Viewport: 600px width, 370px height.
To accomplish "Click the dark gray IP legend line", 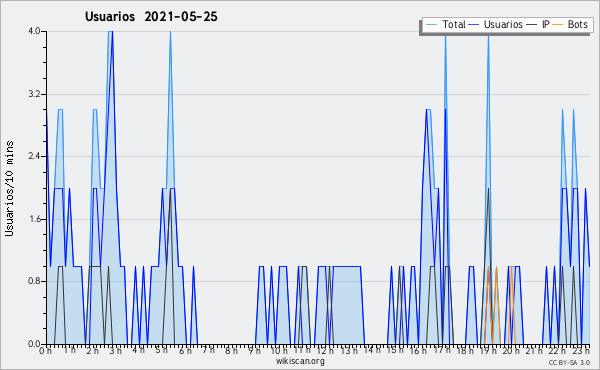I will point(532,25).
